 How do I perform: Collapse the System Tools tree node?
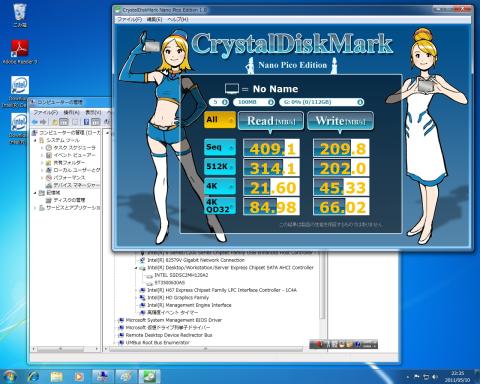tap(35, 140)
